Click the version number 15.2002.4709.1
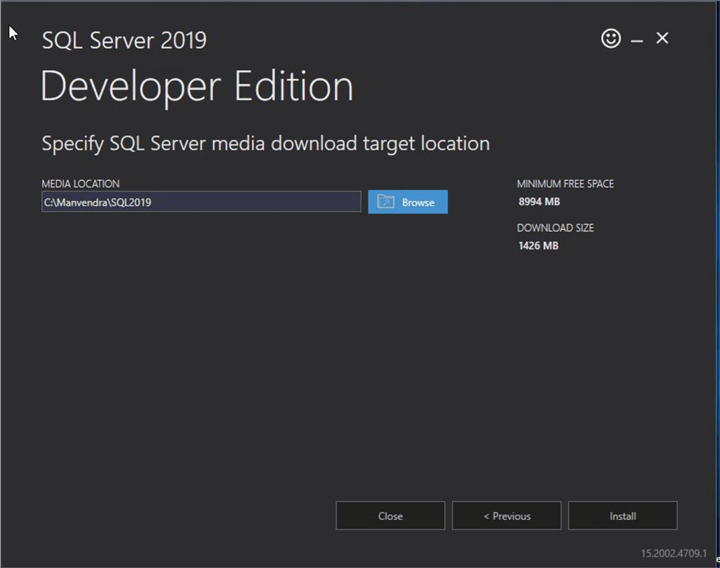 coord(673,553)
